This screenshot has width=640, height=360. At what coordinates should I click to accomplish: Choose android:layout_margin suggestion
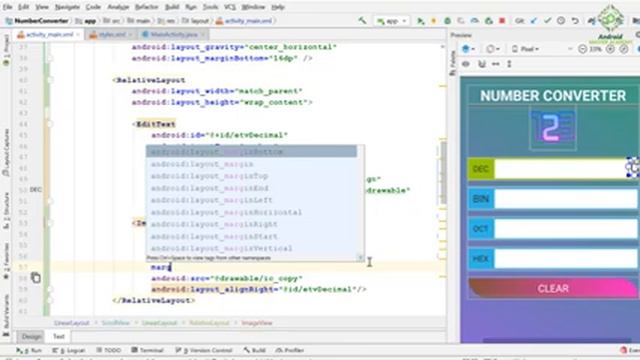[x=251, y=164]
